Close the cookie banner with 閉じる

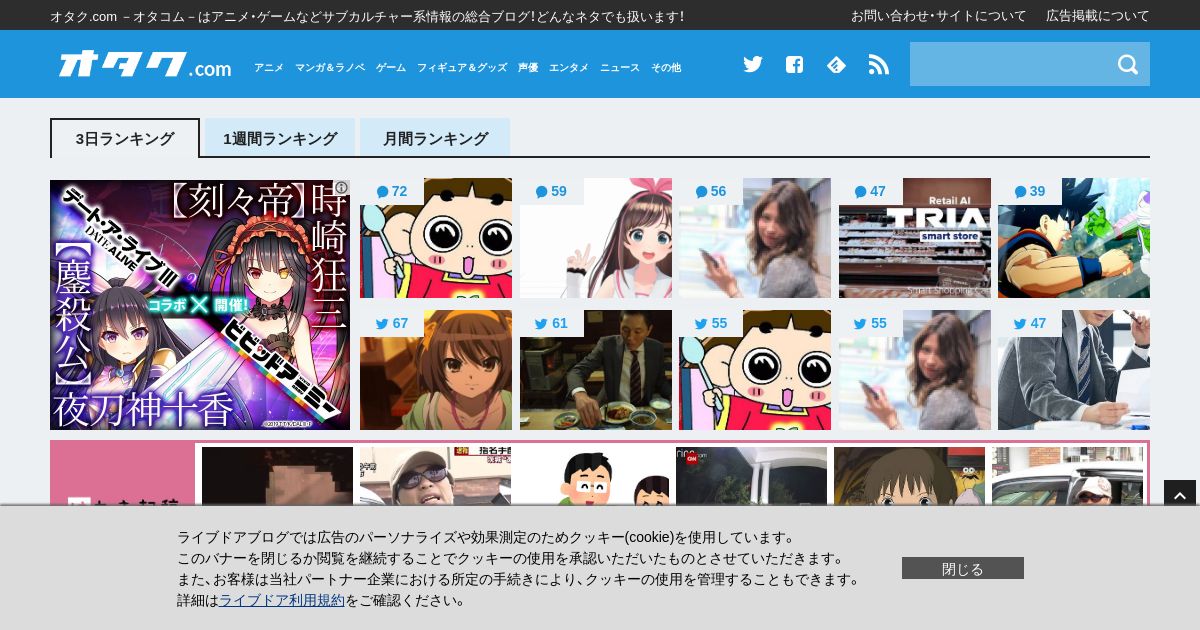(x=963, y=568)
